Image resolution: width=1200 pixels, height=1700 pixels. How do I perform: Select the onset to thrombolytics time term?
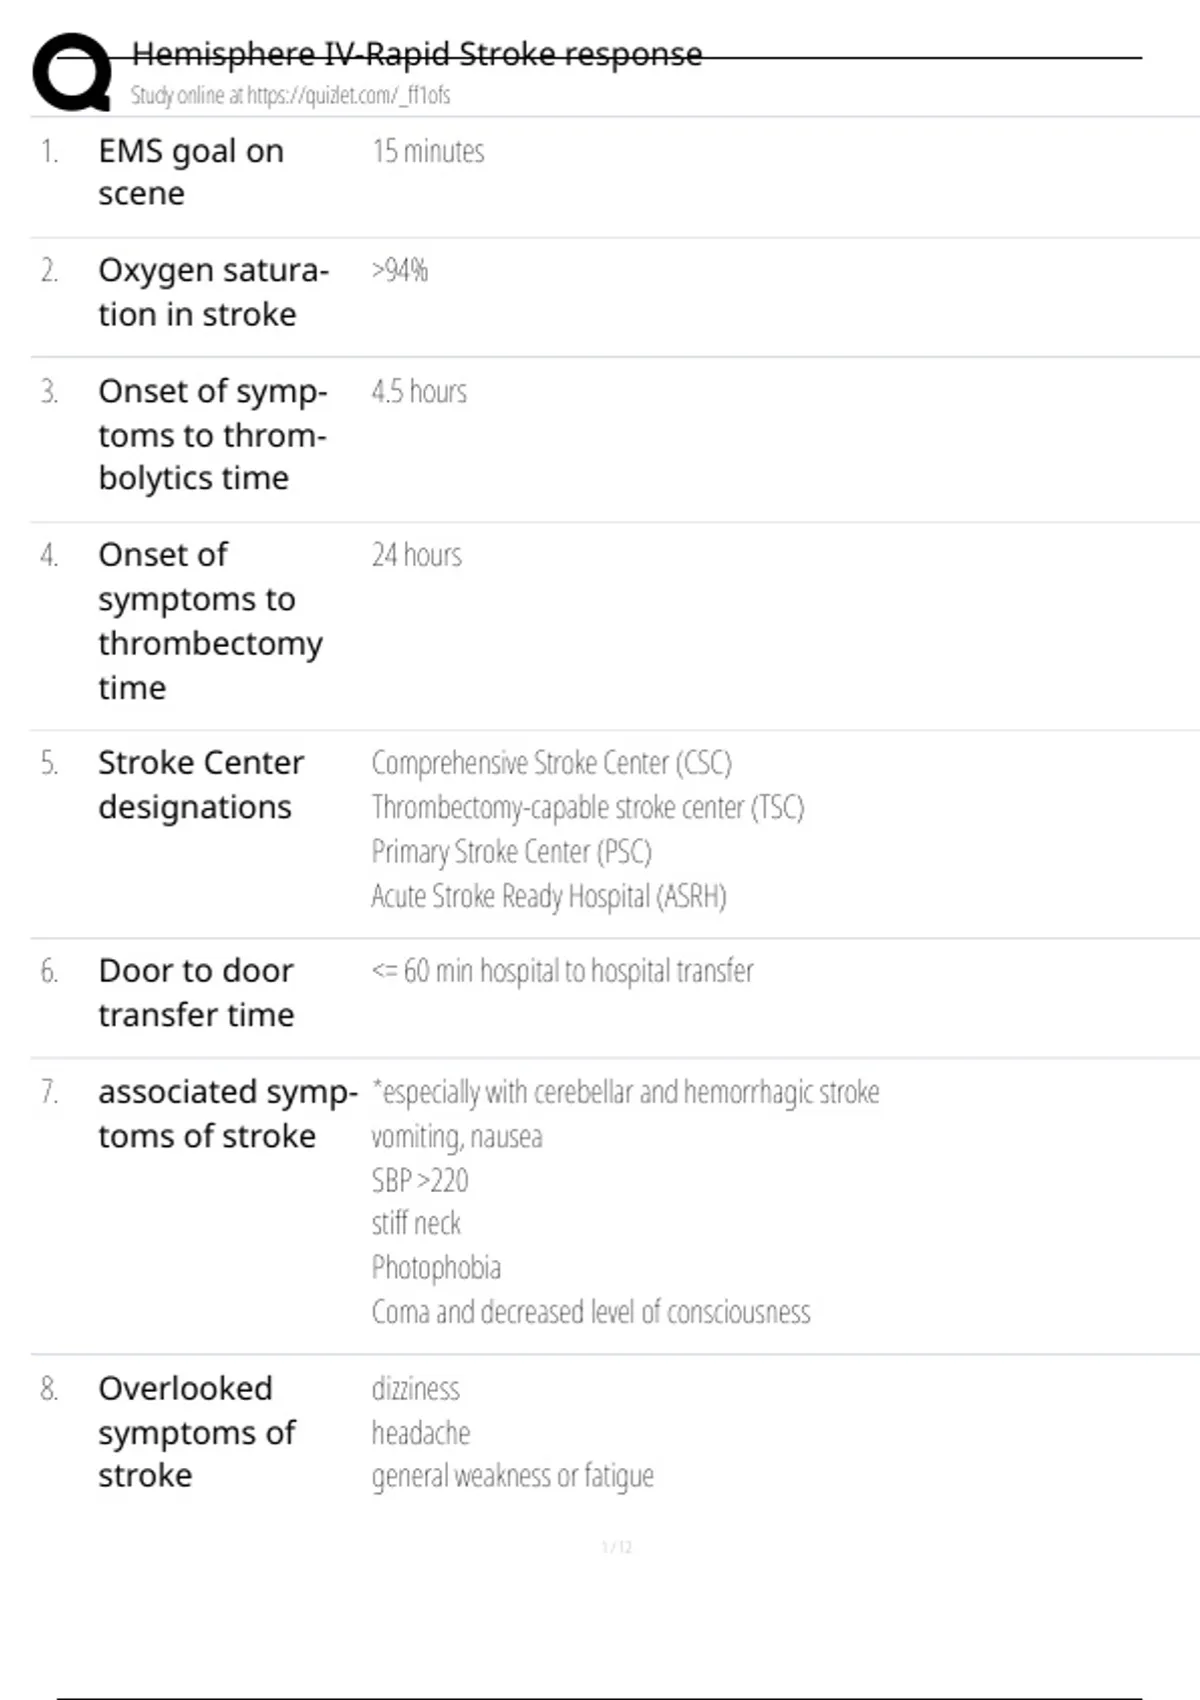(x=212, y=435)
